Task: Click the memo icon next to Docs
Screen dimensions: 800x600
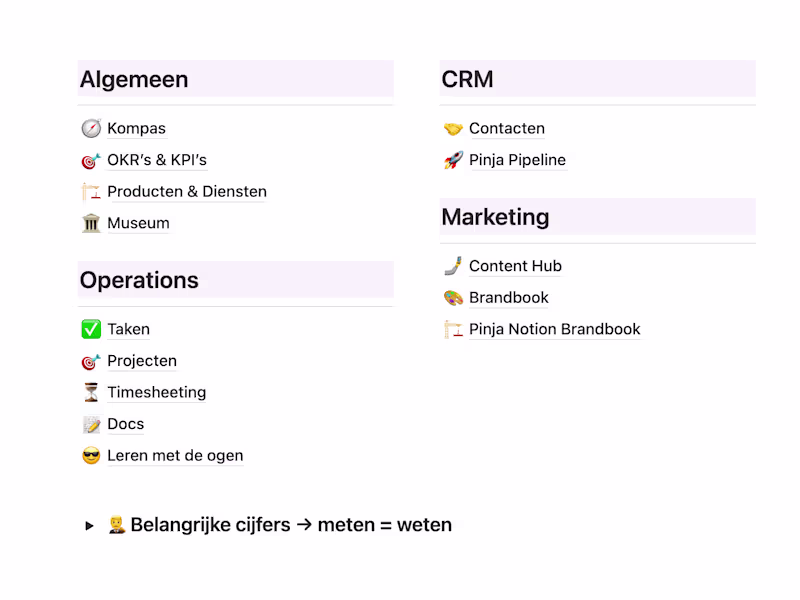Action: [90, 423]
